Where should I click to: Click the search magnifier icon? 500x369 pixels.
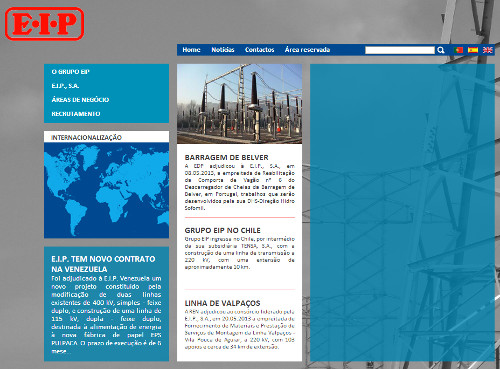pyautogui.click(x=441, y=50)
